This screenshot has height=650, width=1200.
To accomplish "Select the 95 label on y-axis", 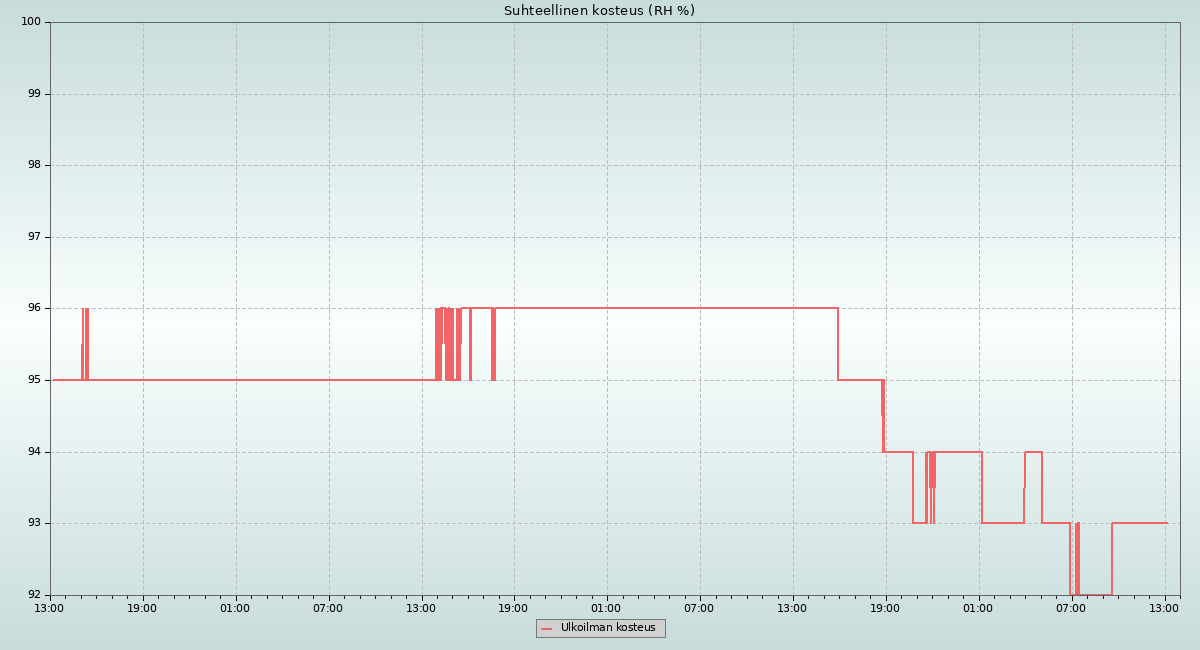I will point(34,380).
